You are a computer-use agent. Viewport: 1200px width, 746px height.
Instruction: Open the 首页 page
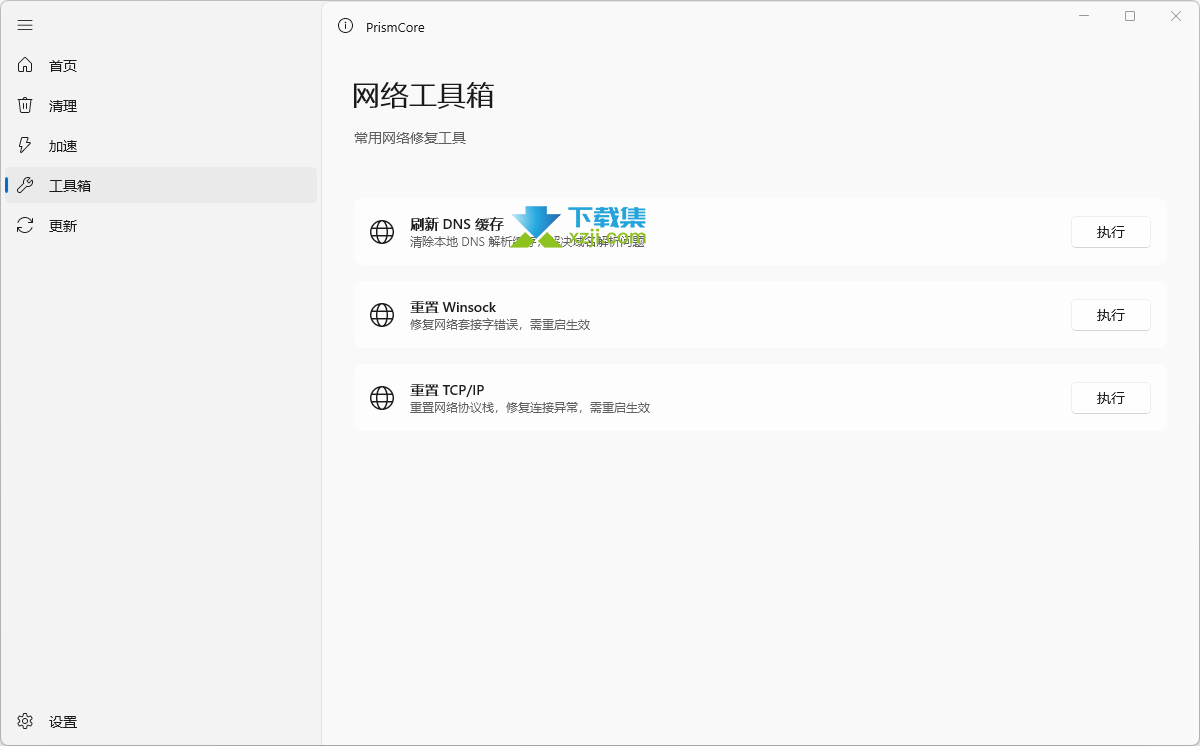160,65
